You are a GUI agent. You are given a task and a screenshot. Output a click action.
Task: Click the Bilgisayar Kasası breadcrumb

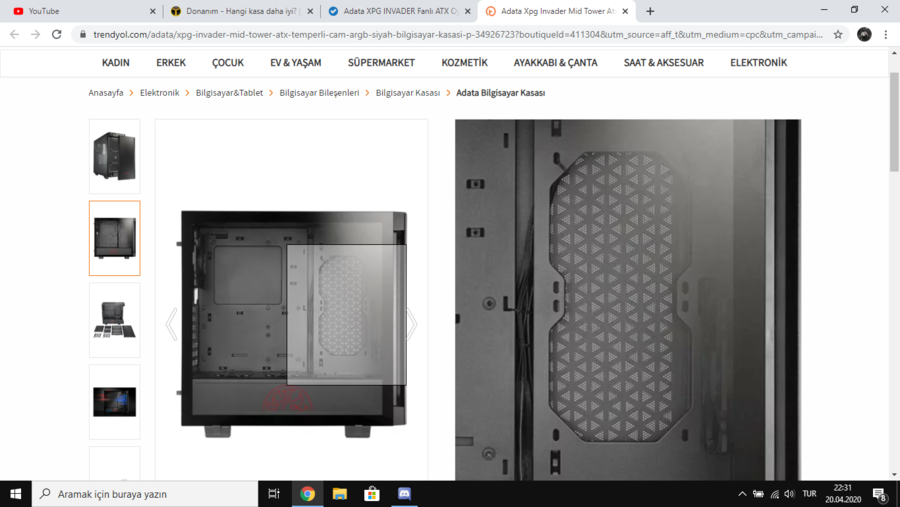408,92
